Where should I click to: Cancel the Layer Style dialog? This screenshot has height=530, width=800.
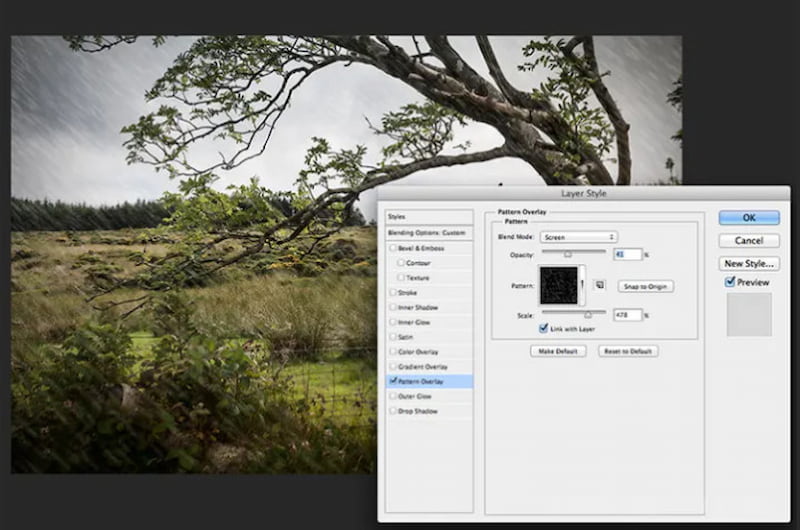coord(749,240)
